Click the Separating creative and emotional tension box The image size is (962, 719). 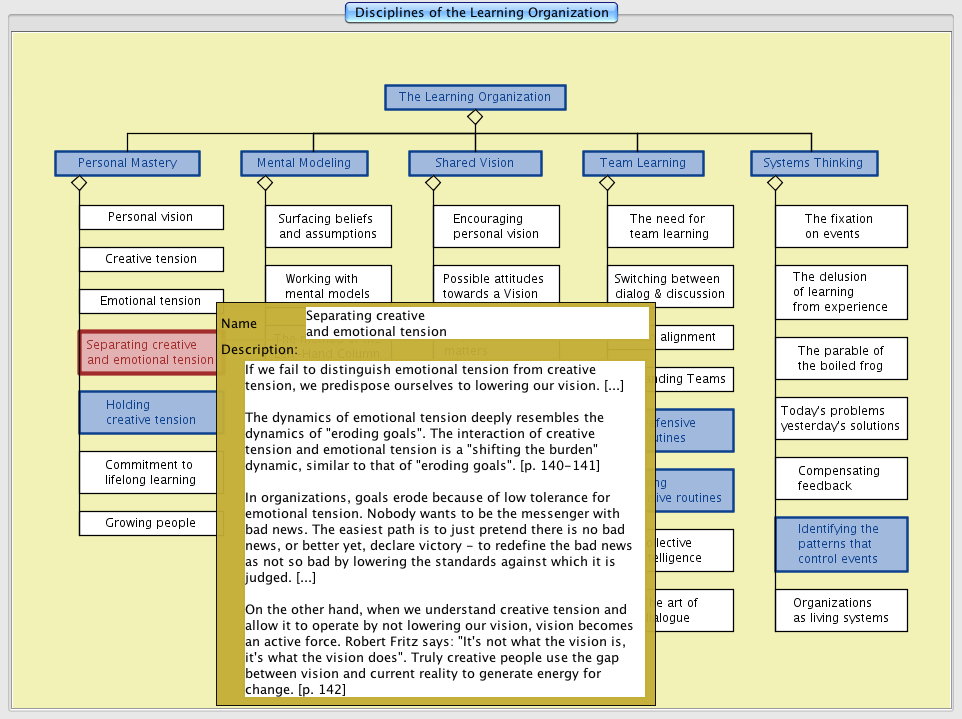(x=148, y=353)
